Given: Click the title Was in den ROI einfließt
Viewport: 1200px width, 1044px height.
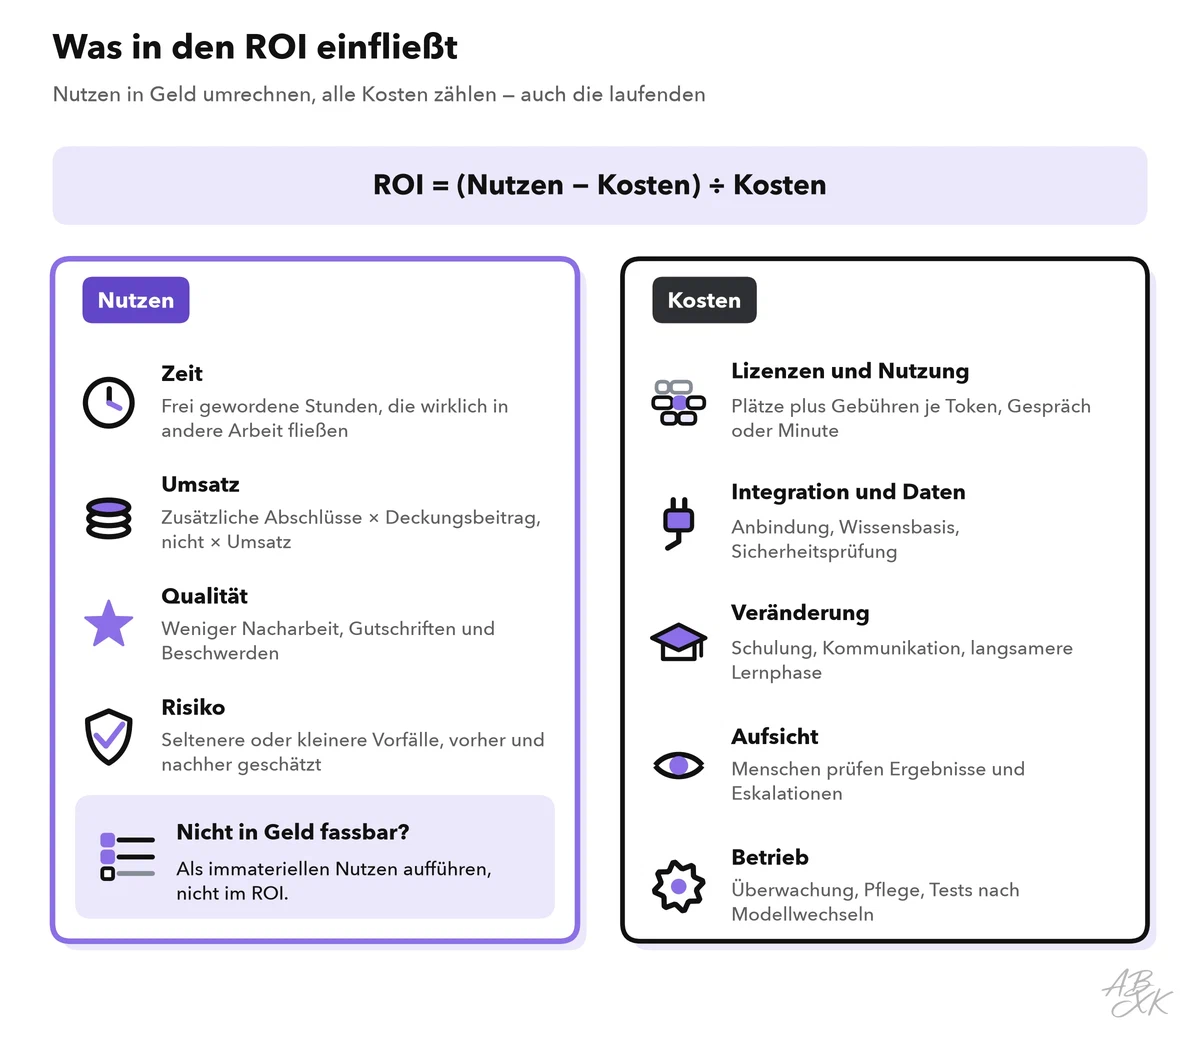Looking at the screenshot, I should coord(255,47).
